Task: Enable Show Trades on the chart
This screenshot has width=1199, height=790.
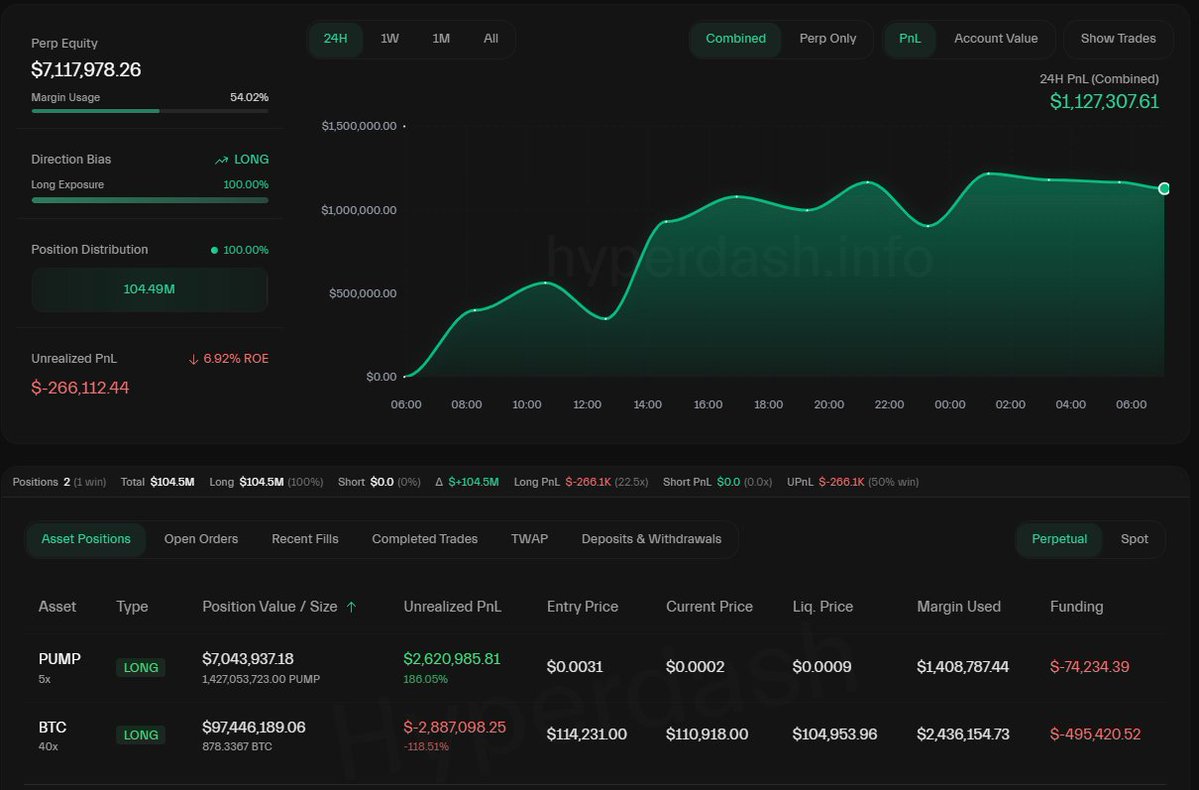Action: [x=1118, y=39]
